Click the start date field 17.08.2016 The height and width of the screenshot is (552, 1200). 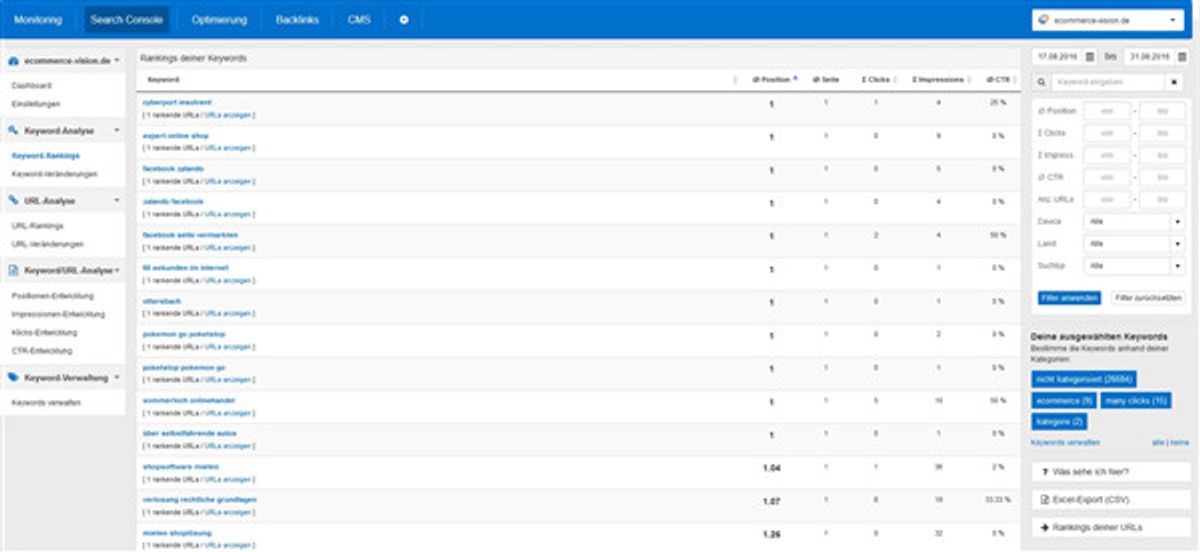point(1058,57)
